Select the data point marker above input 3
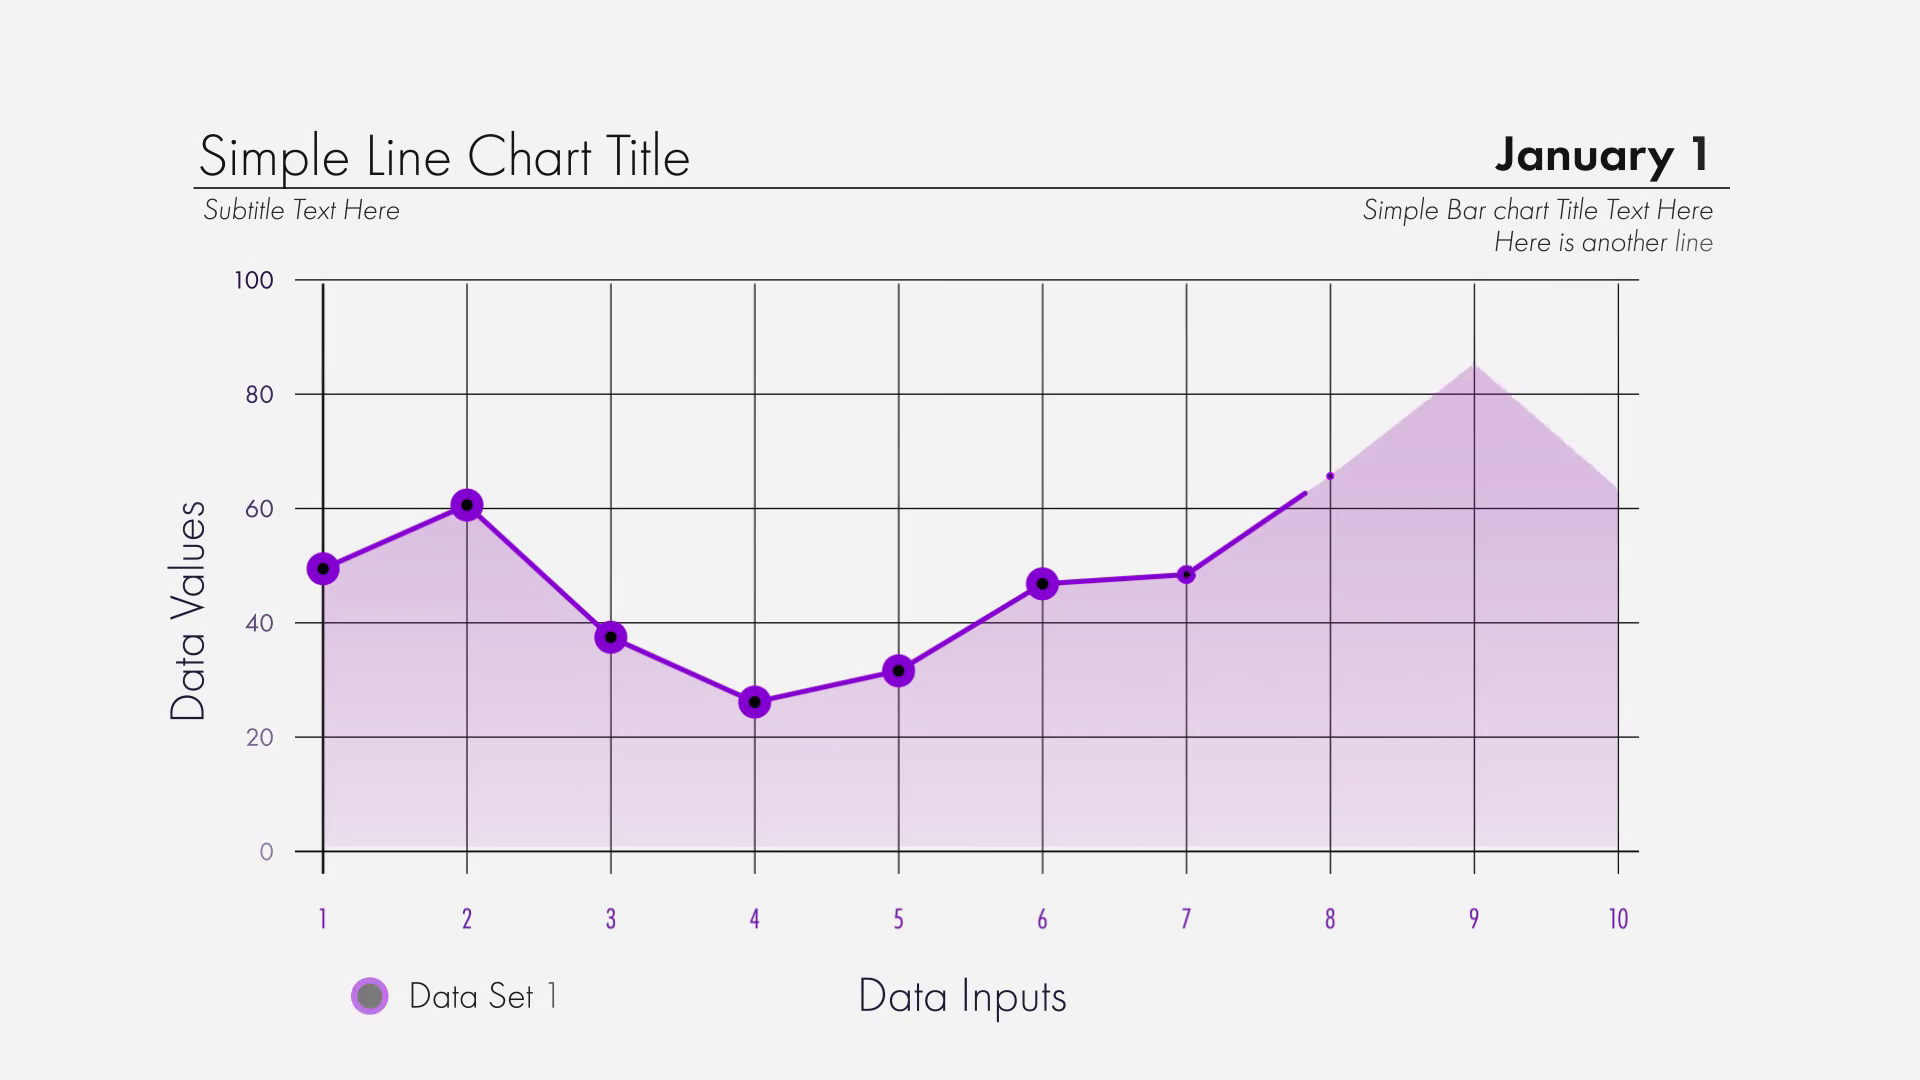Image resolution: width=1920 pixels, height=1080 pixels. click(611, 637)
